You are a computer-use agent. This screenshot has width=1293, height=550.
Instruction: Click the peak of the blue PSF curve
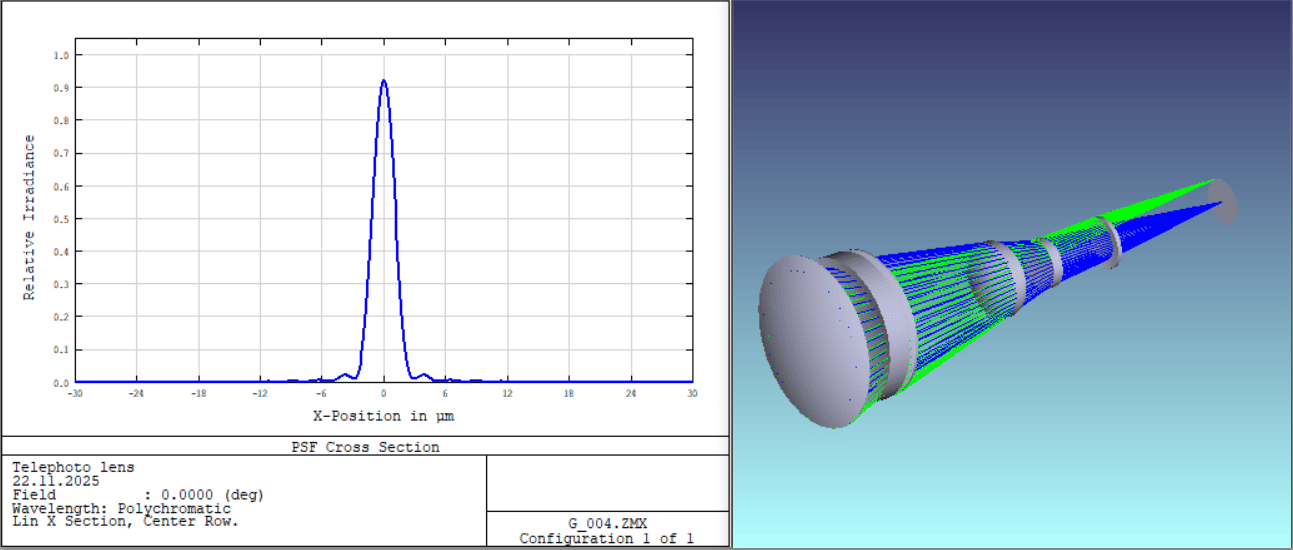click(x=384, y=81)
